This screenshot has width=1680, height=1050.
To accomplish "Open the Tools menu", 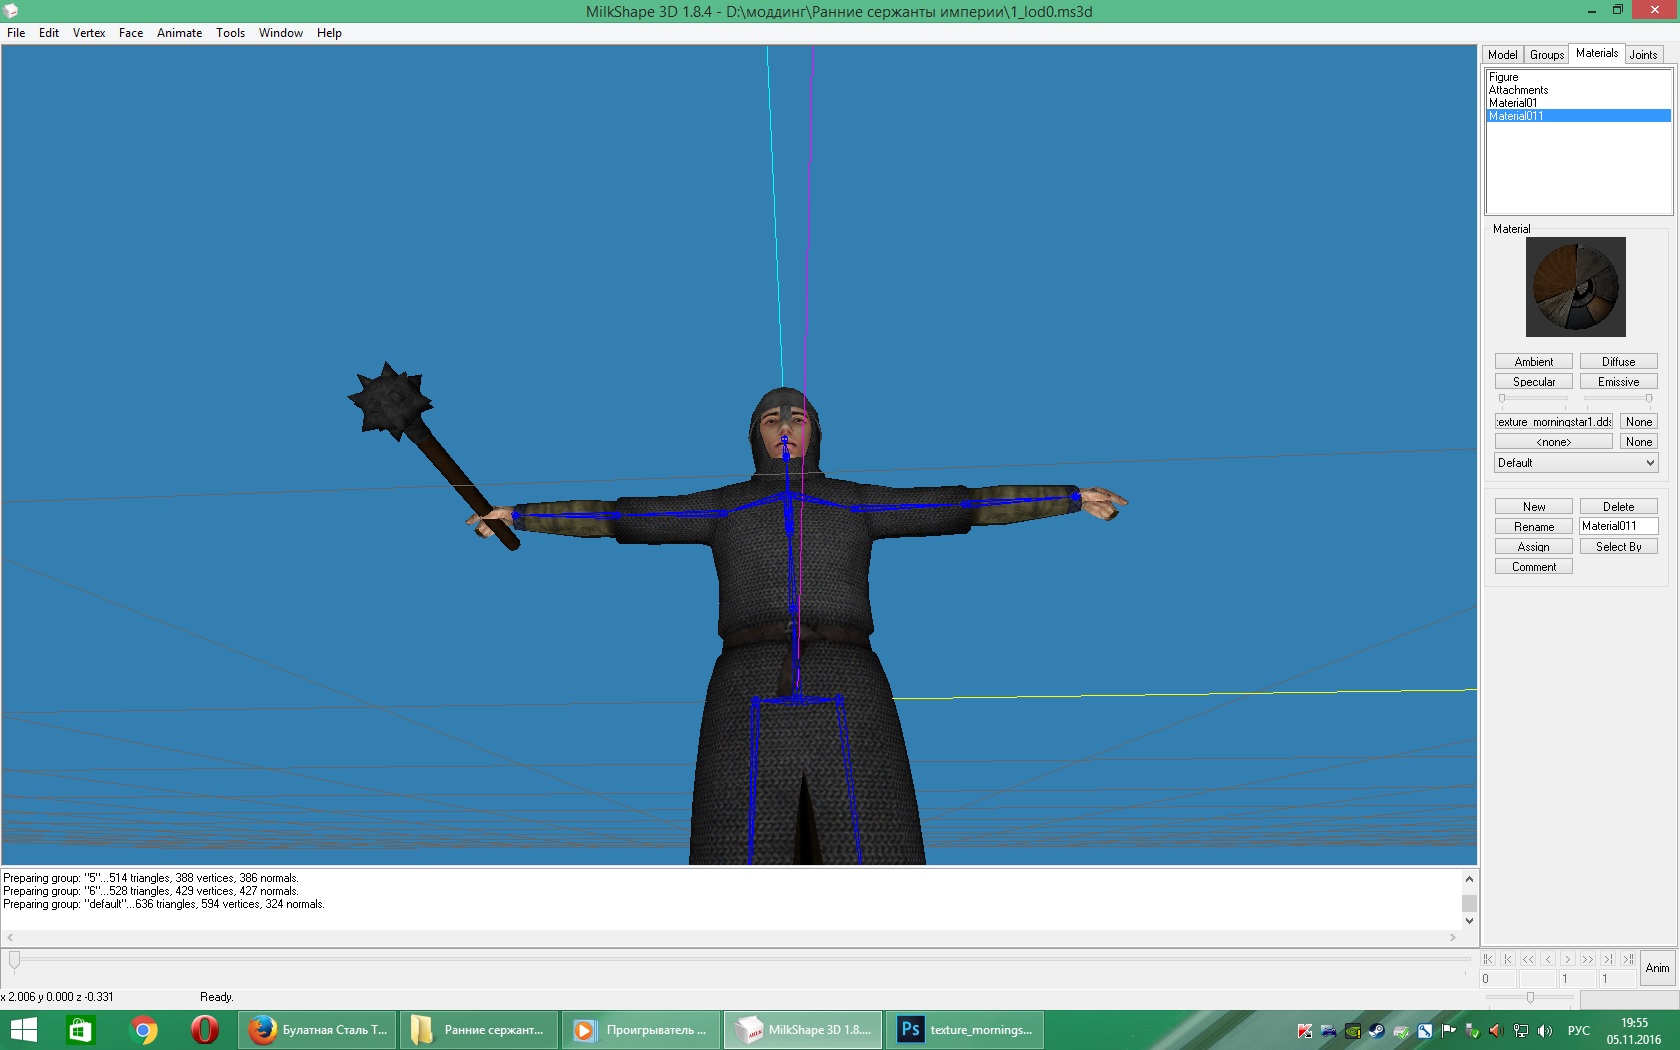I will tap(230, 33).
